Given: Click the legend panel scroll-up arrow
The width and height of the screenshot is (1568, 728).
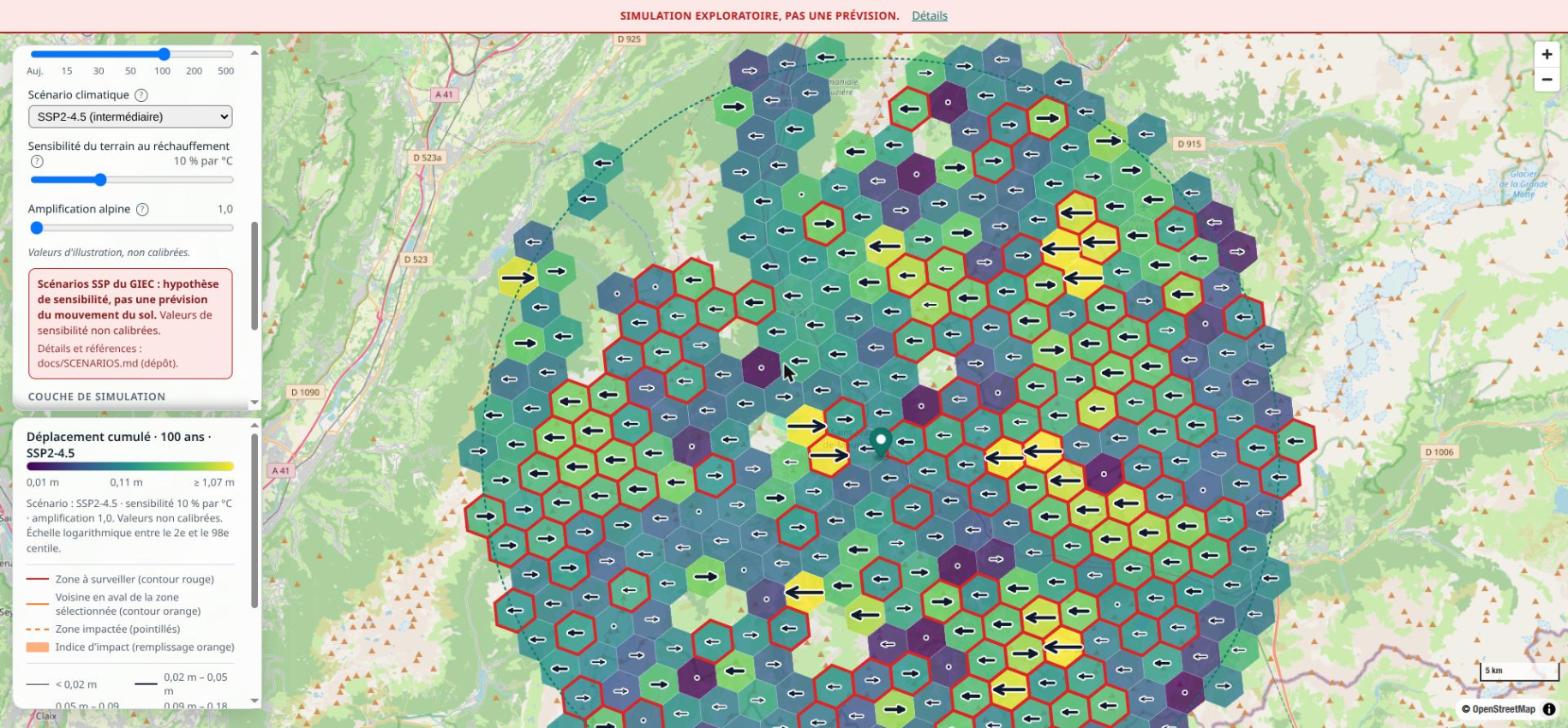Looking at the screenshot, I should pos(254,426).
